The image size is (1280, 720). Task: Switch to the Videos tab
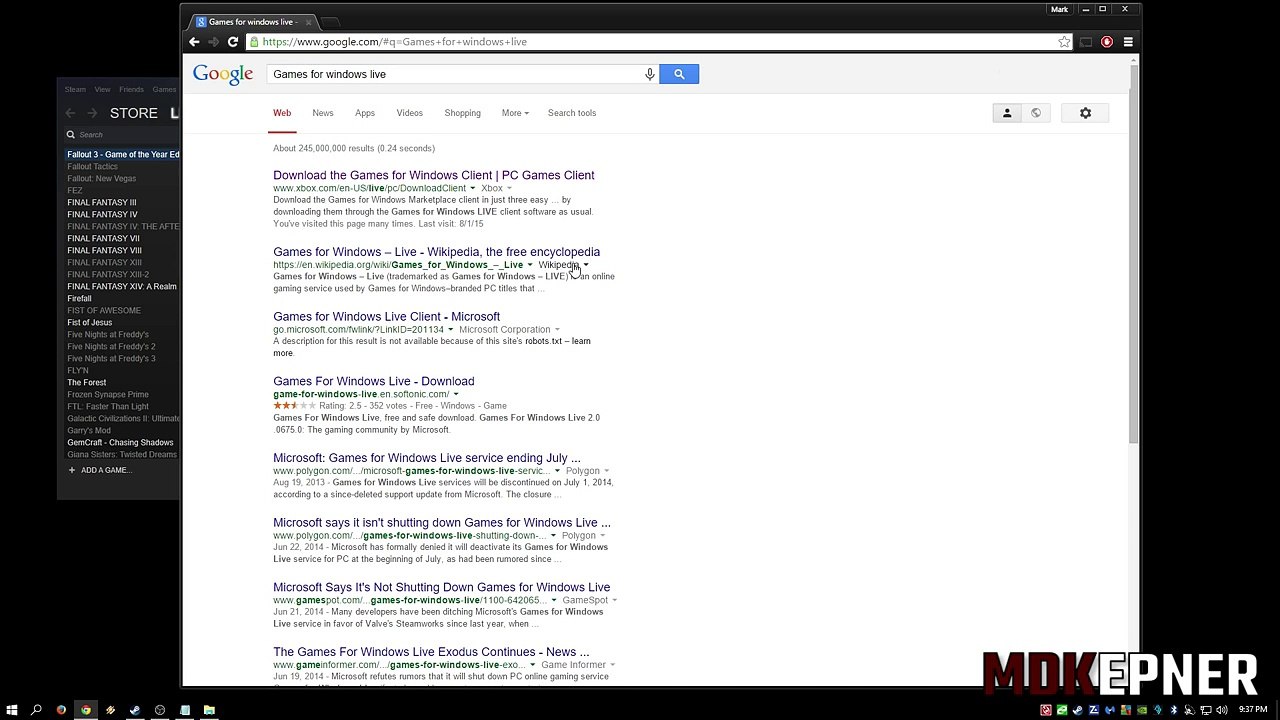[409, 113]
